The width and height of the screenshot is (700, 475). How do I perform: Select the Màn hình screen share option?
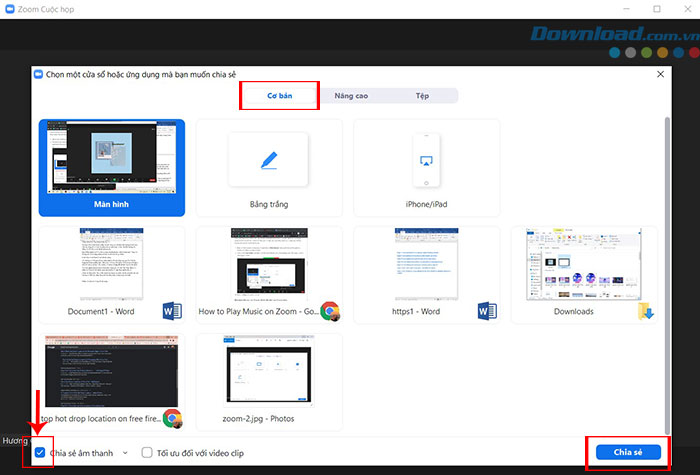coord(112,168)
